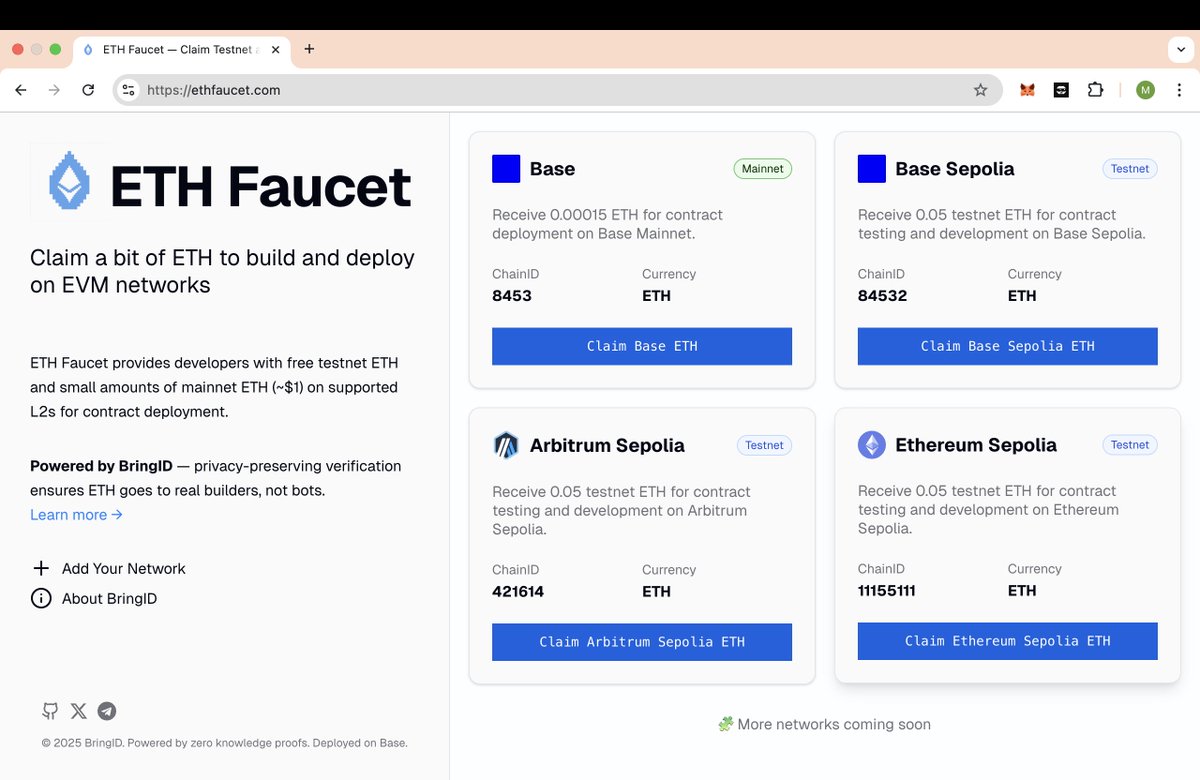1200x780 pixels.
Task: Click Claim Base Sepolia ETH button
Action: [x=1008, y=346]
